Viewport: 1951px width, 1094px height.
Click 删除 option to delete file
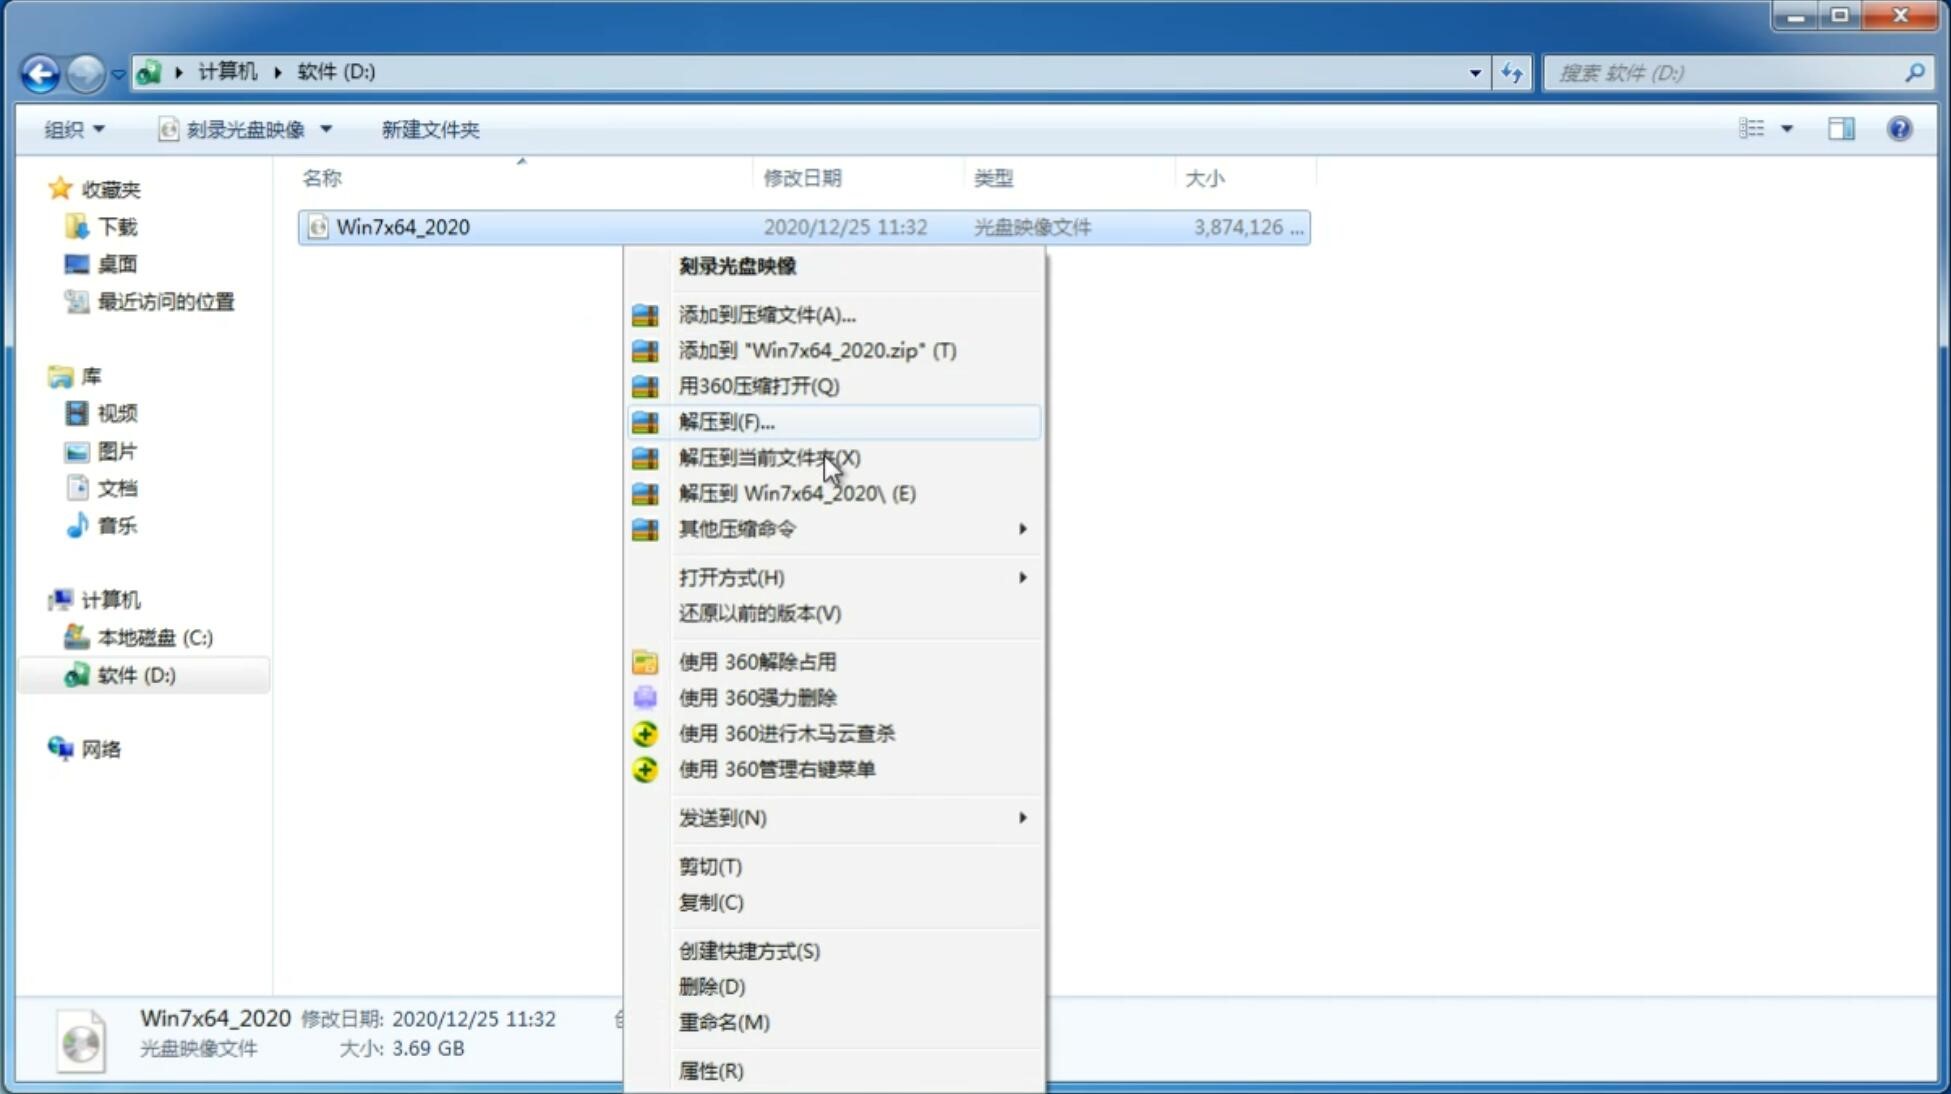[712, 985]
